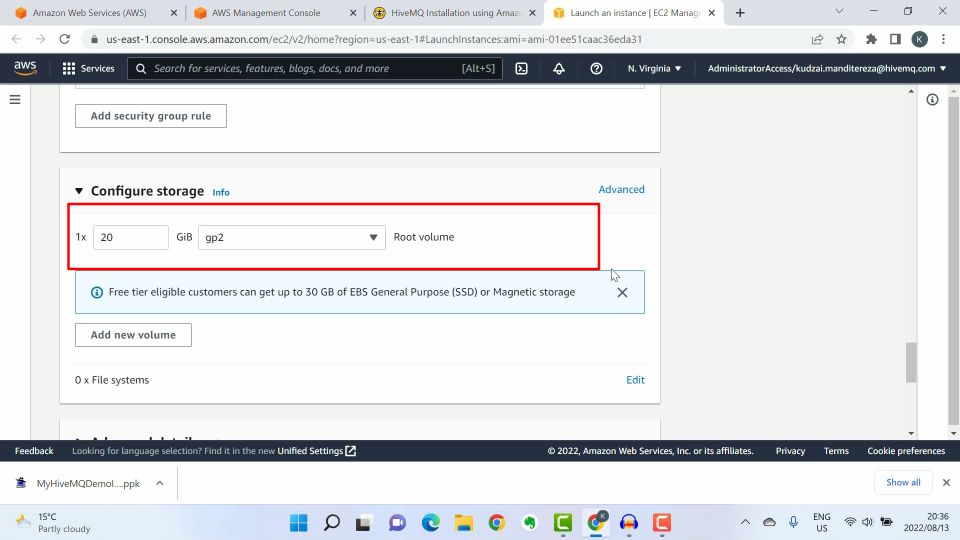Image resolution: width=960 pixels, height=540 pixels.
Task: Open Chrome extensions puzzle icon
Action: pos(871,39)
